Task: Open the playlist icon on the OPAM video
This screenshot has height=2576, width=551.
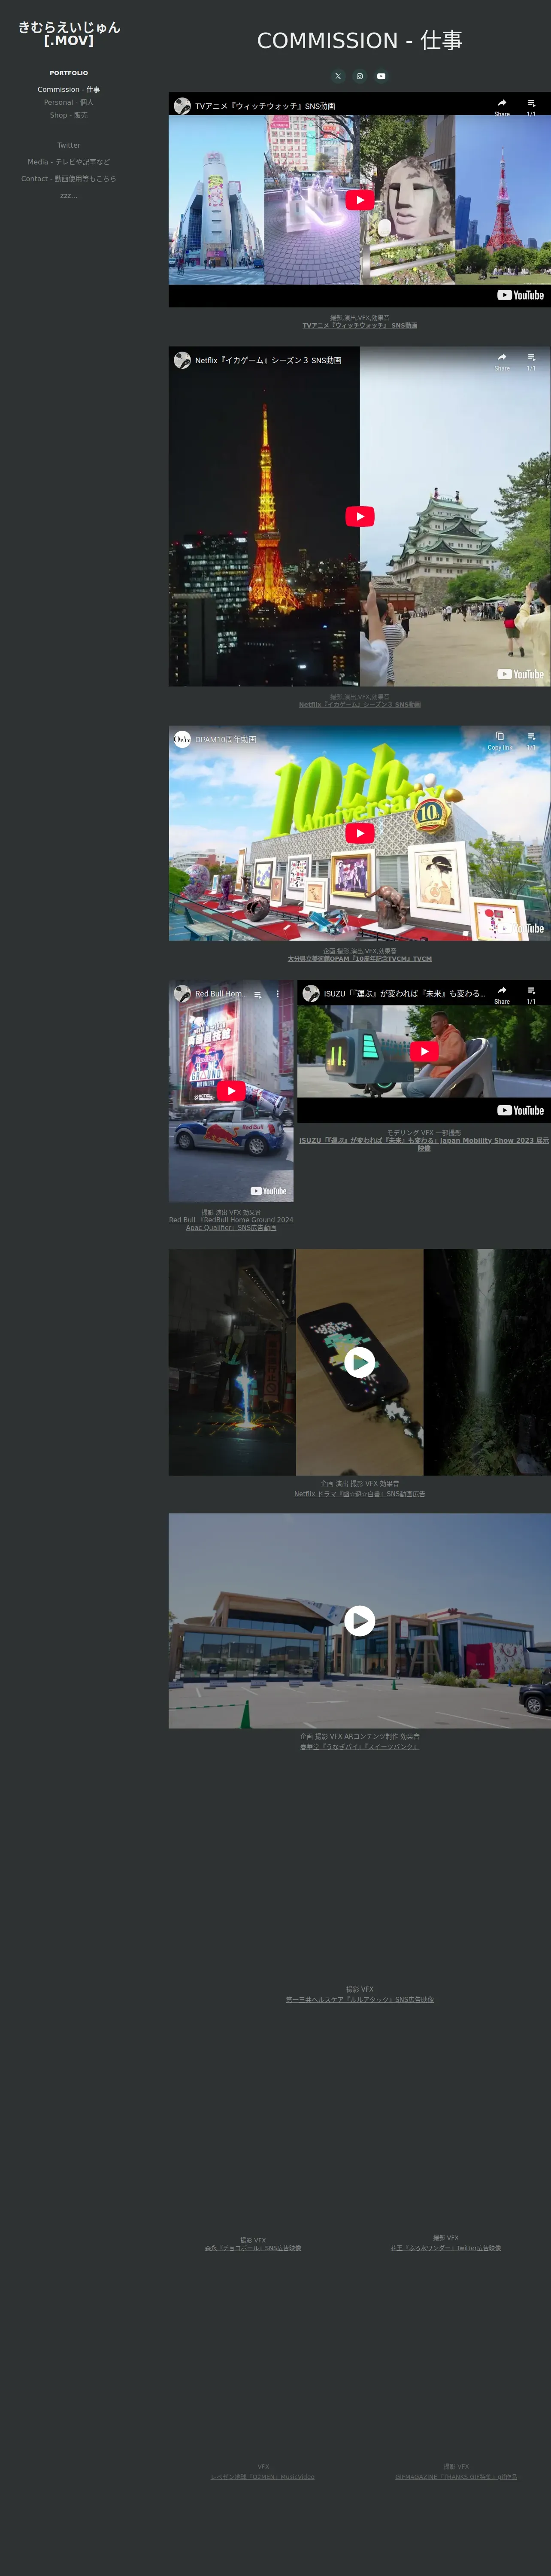Action: pos(531,740)
